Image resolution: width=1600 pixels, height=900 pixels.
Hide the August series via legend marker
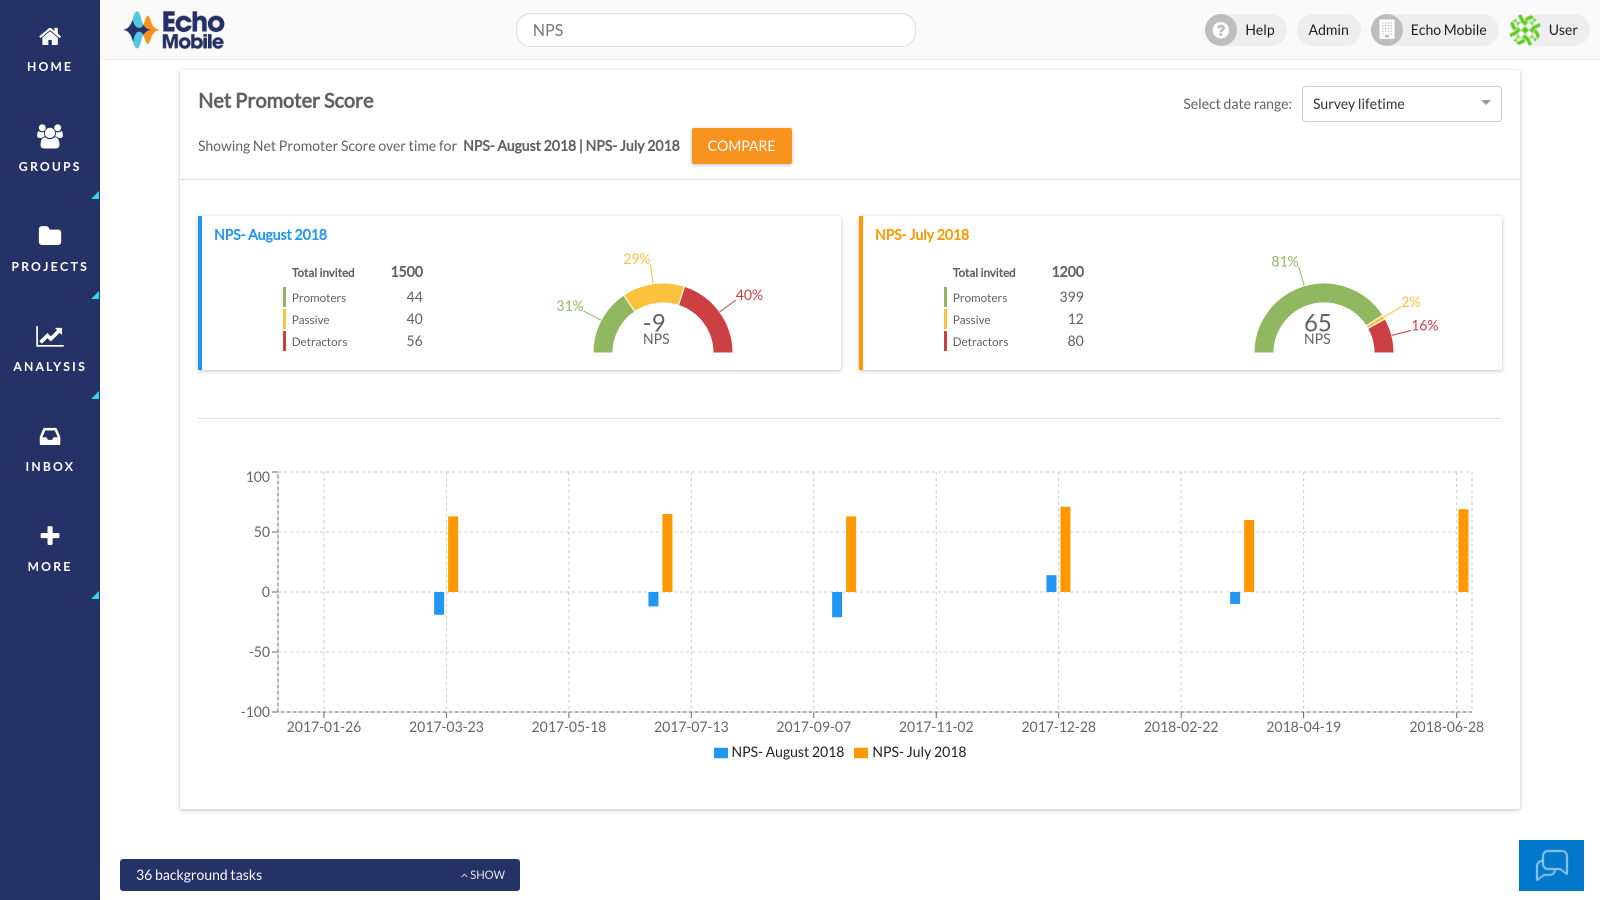tap(719, 752)
